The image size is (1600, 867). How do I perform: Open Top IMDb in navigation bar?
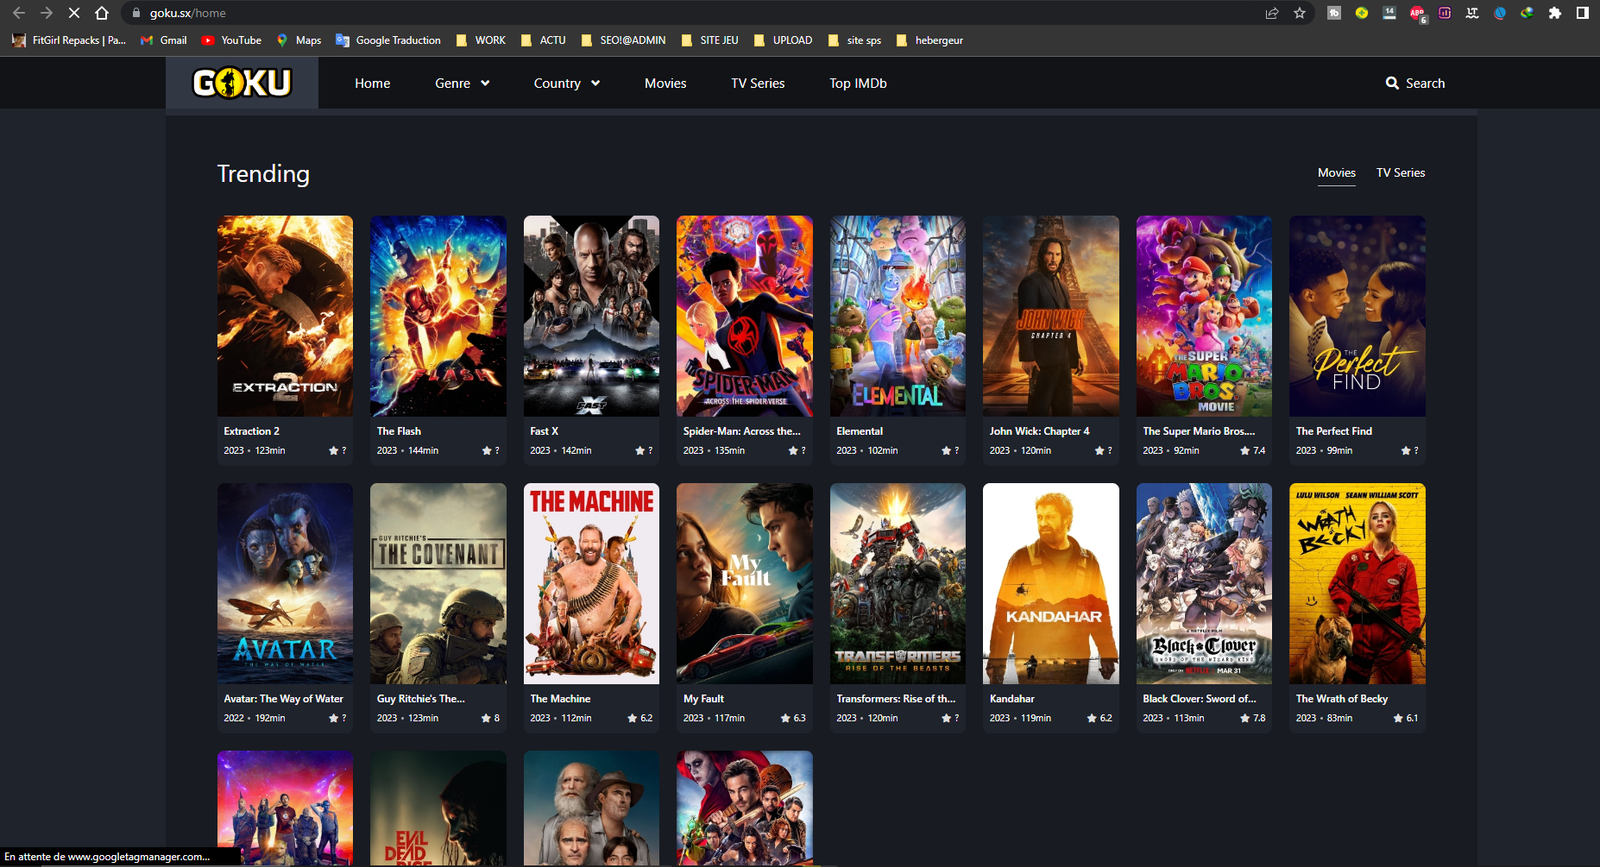coord(857,83)
